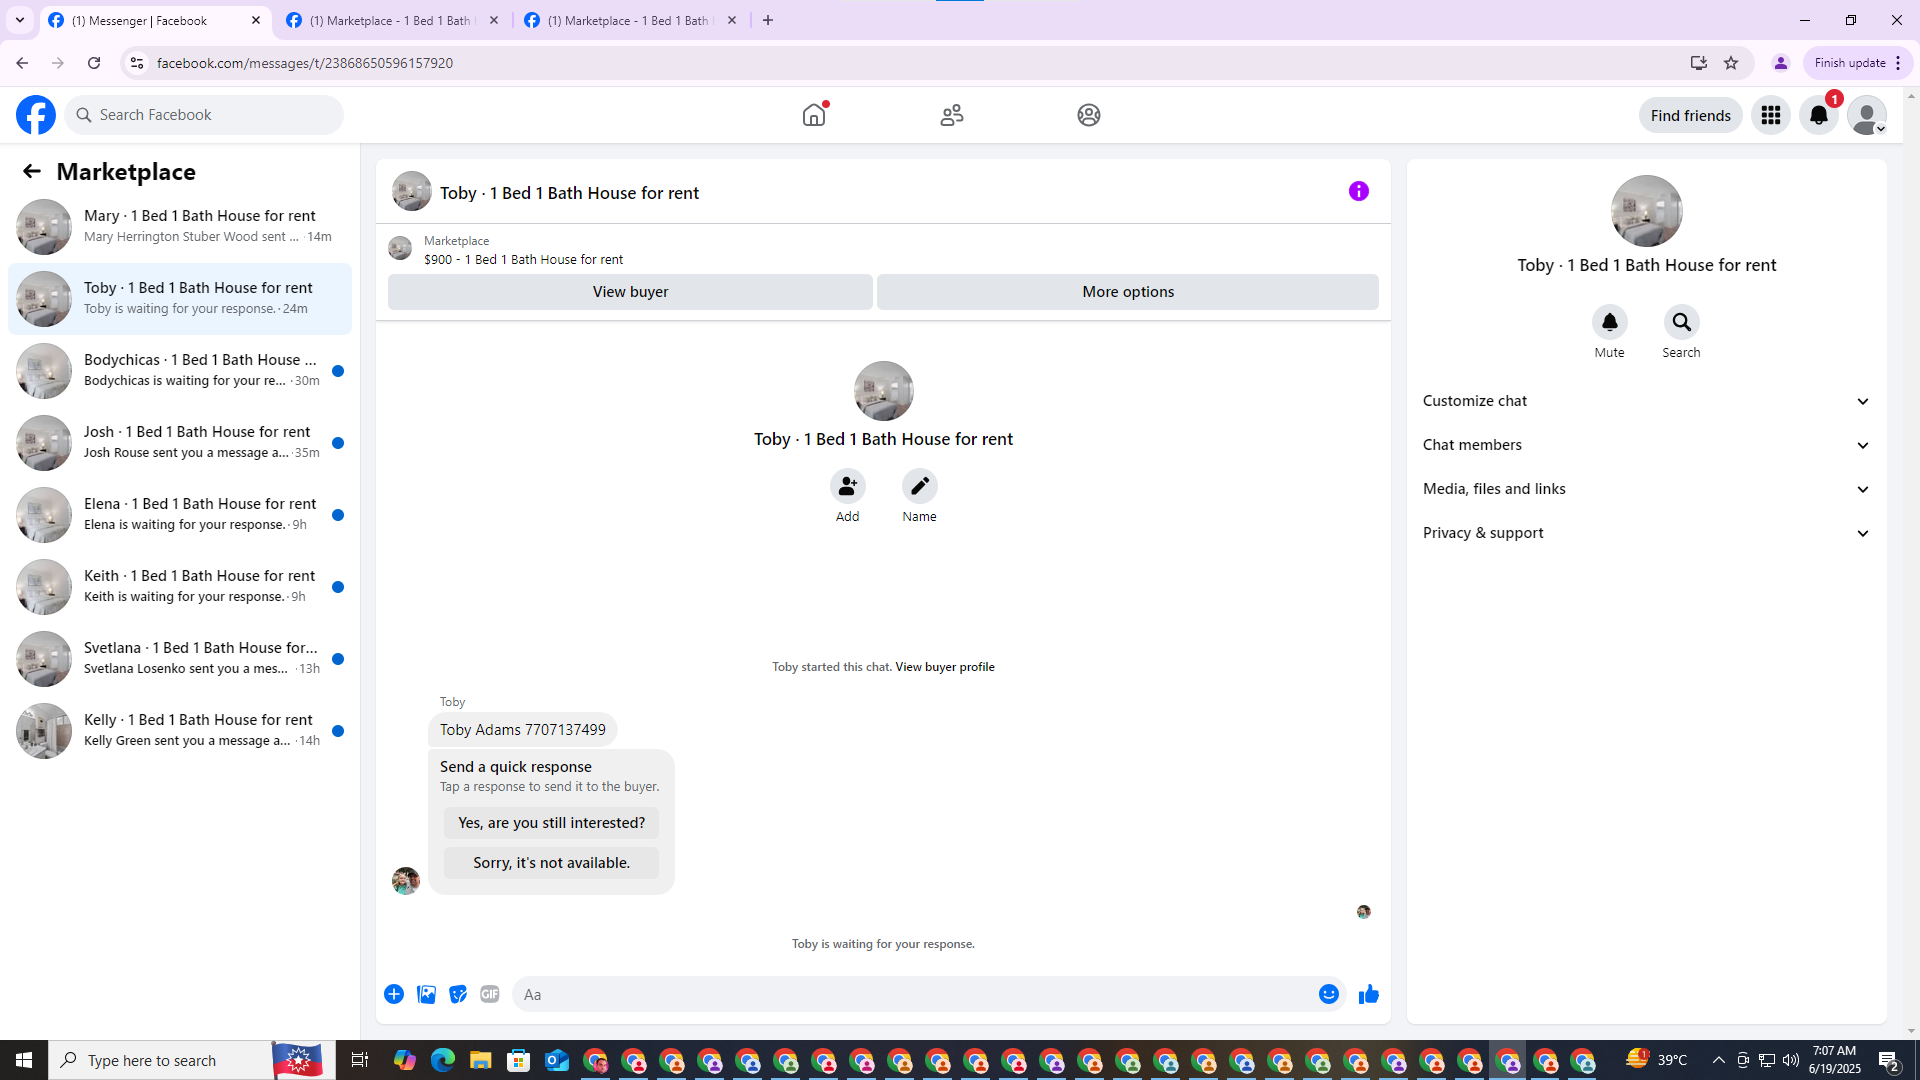Open the emoji picker in message box

pyautogui.click(x=1329, y=994)
